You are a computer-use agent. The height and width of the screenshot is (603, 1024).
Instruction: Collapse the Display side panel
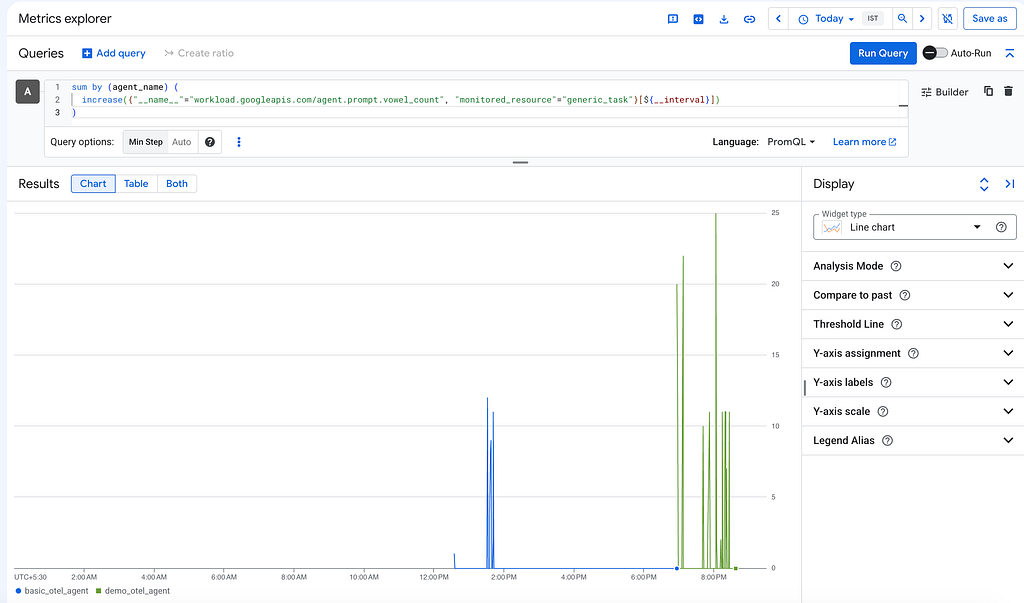coord(1010,184)
